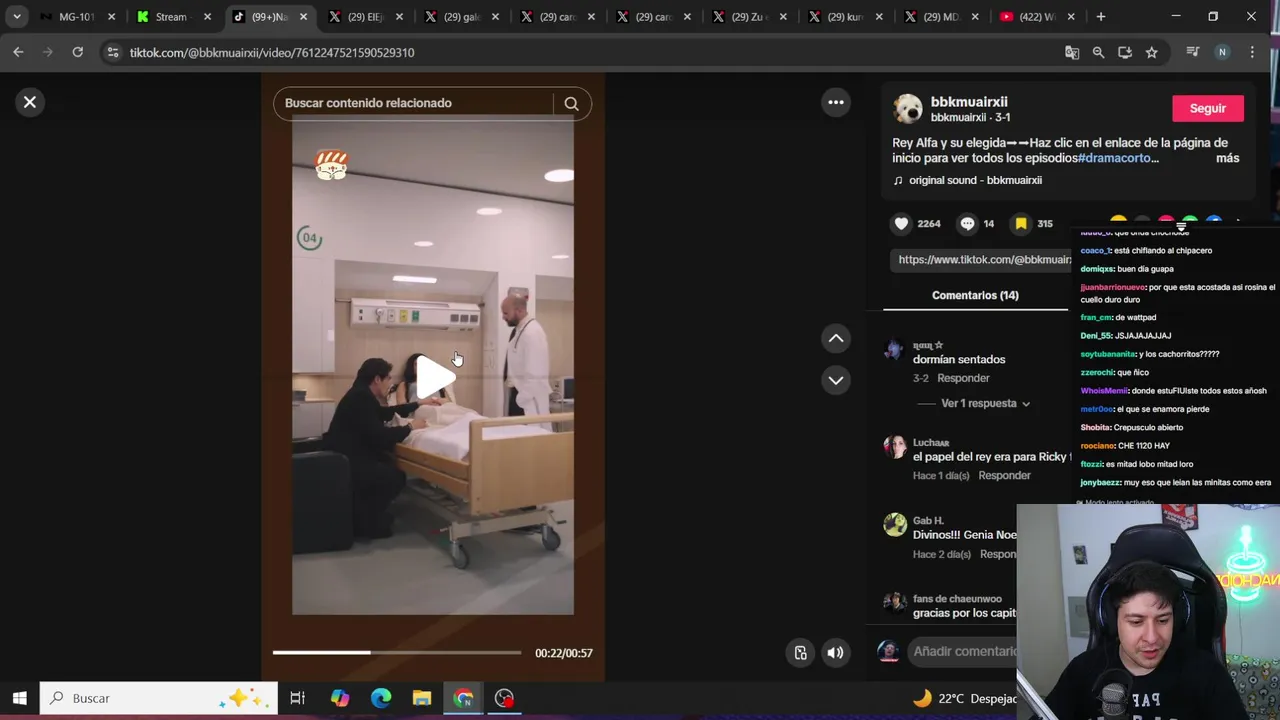The height and width of the screenshot is (720, 1280).
Task: Like the video with heart icon
Action: click(901, 224)
